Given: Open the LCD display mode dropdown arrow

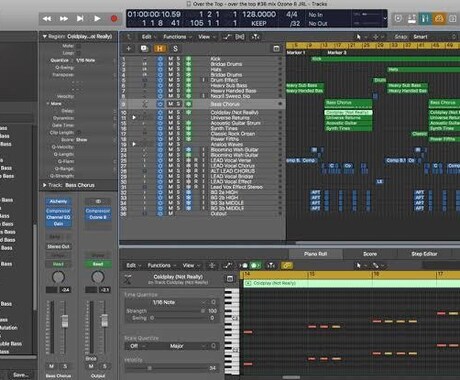Looking at the screenshot, I should (385, 18).
